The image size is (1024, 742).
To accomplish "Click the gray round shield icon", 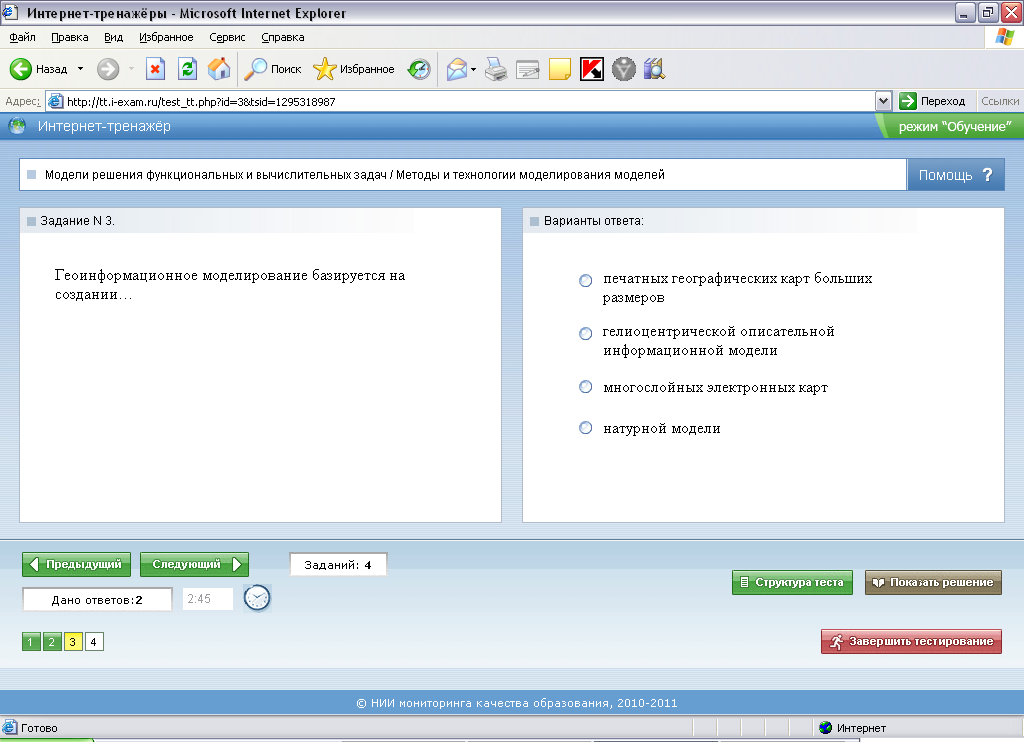I will (x=624, y=69).
